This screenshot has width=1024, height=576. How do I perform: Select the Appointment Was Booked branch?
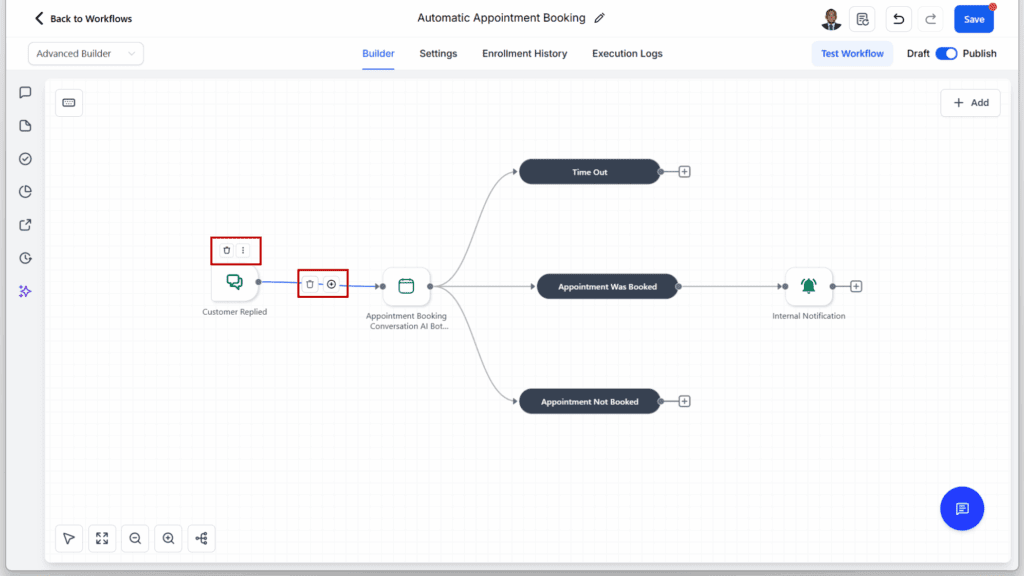point(607,286)
